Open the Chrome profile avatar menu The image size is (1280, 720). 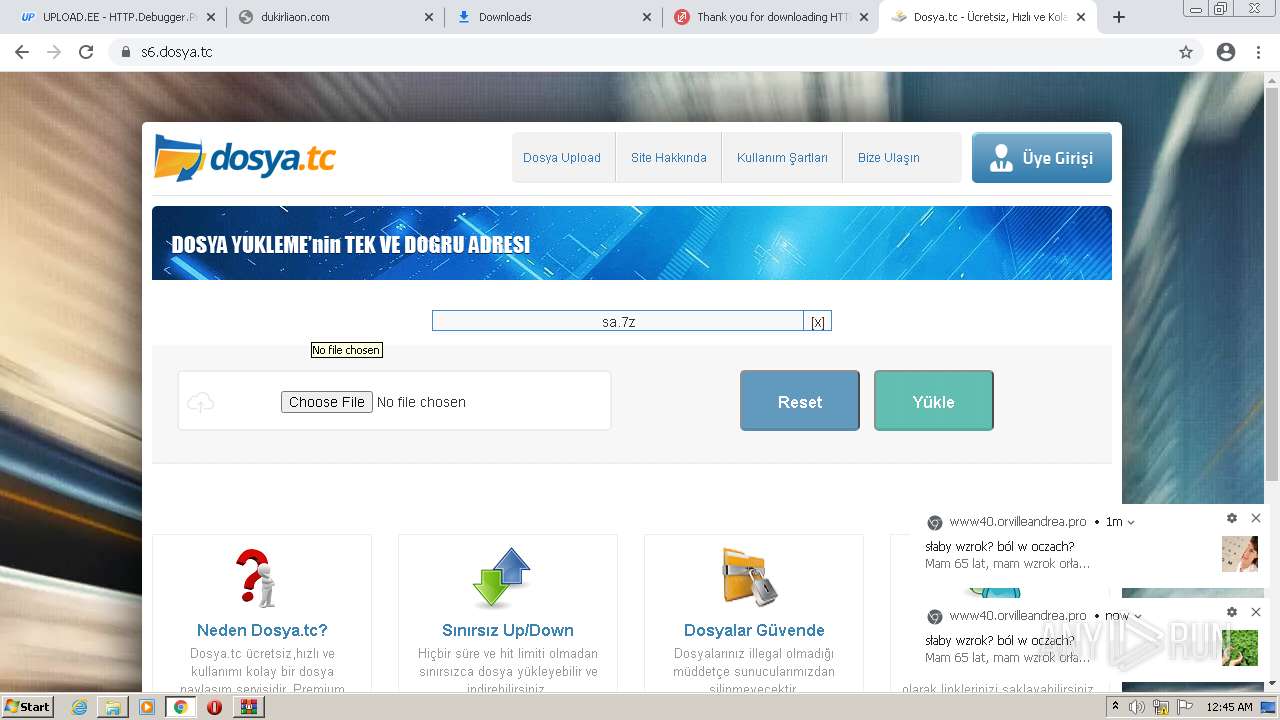(x=1226, y=52)
